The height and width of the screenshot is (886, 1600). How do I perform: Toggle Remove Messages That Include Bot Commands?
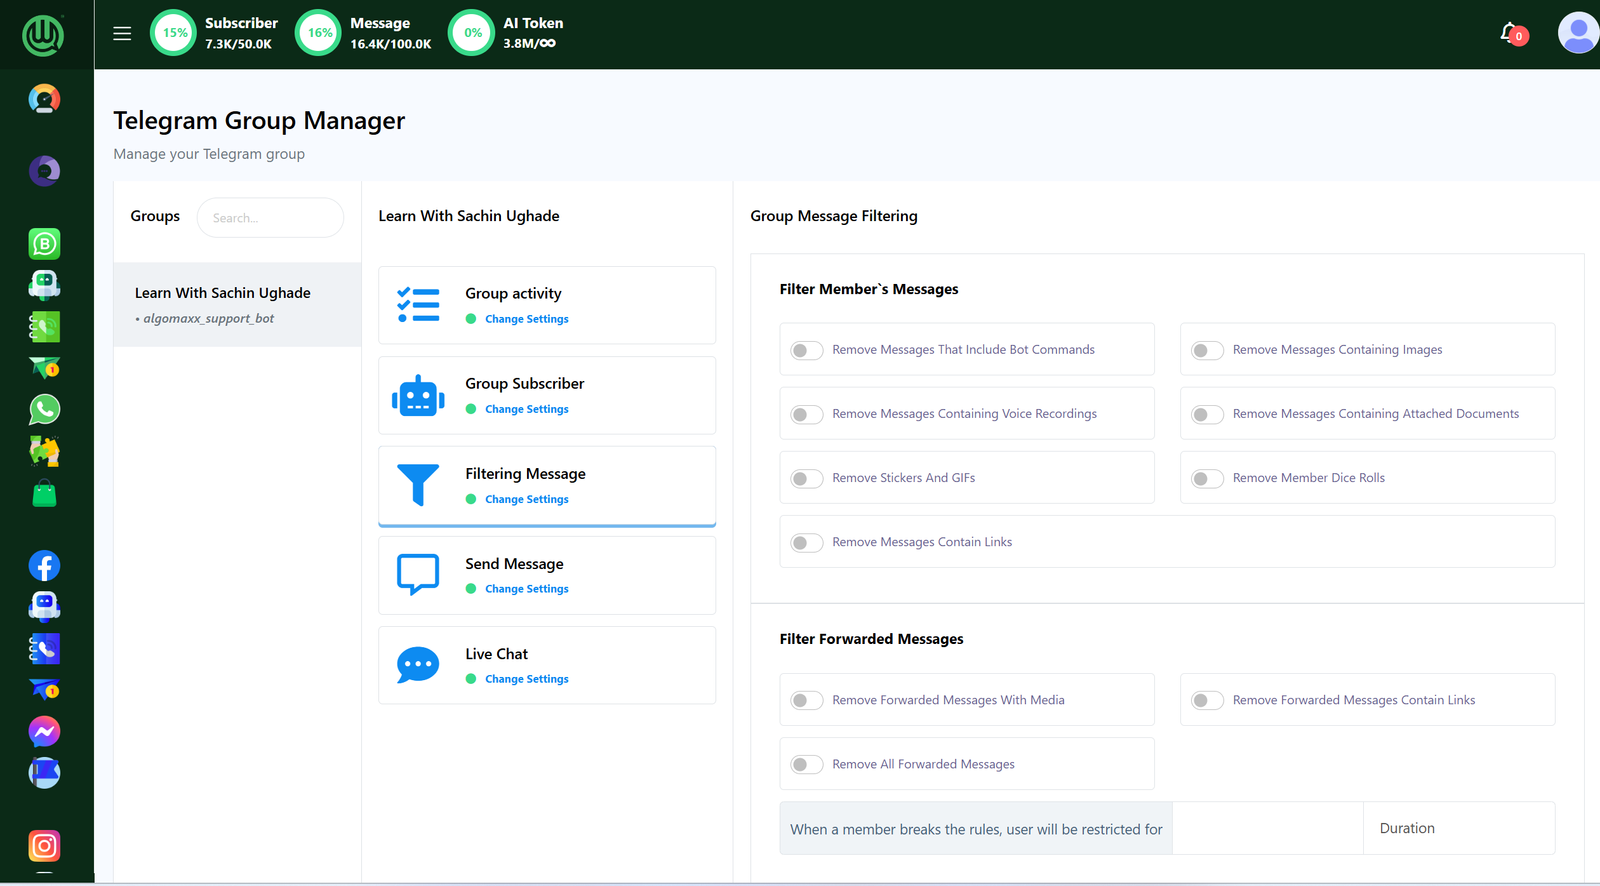807,350
